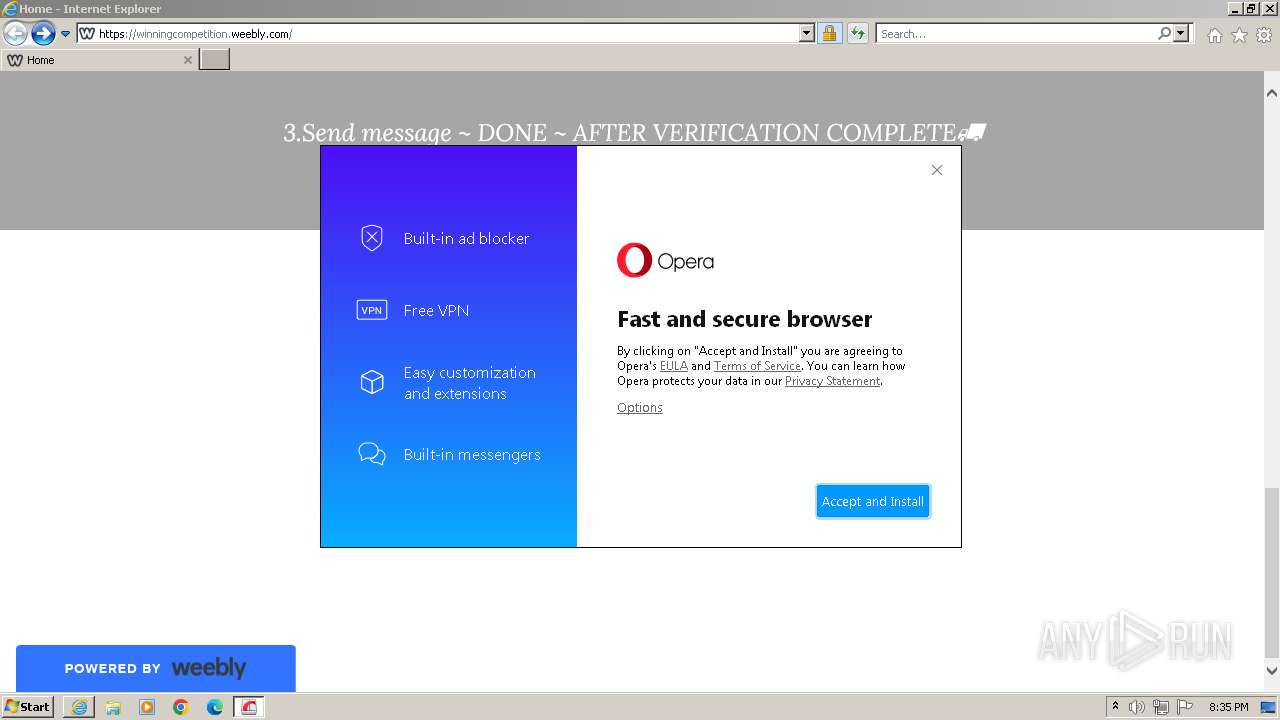Refresh the page using the refresh icon
Screen dimensions: 1280x720
857,34
